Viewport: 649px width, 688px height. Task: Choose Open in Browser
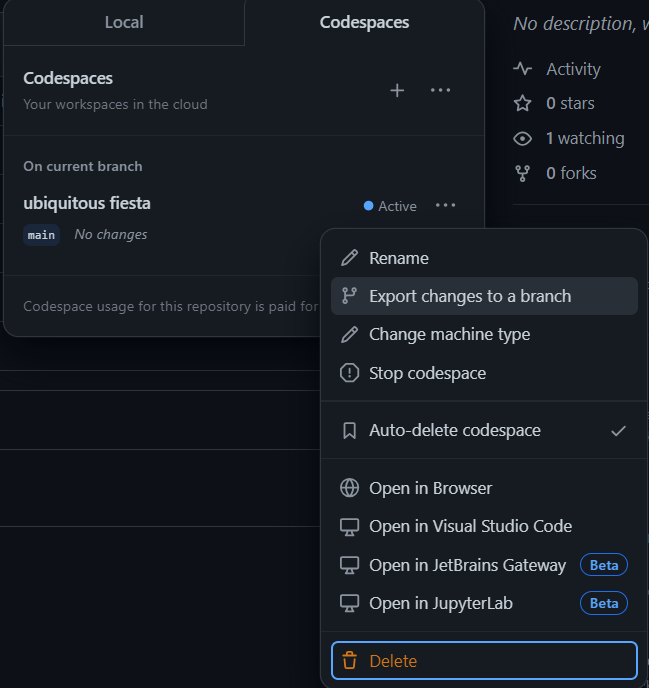tap(484, 488)
